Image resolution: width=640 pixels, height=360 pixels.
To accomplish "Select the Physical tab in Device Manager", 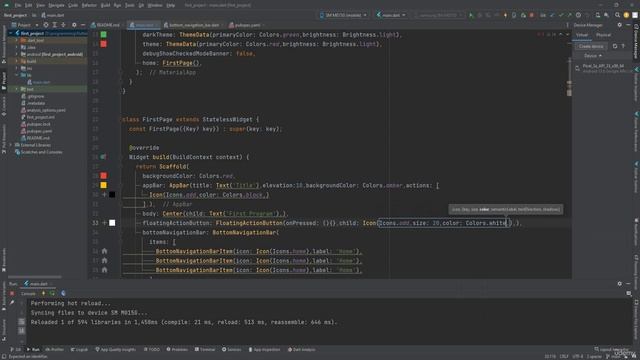I will coord(603,35).
